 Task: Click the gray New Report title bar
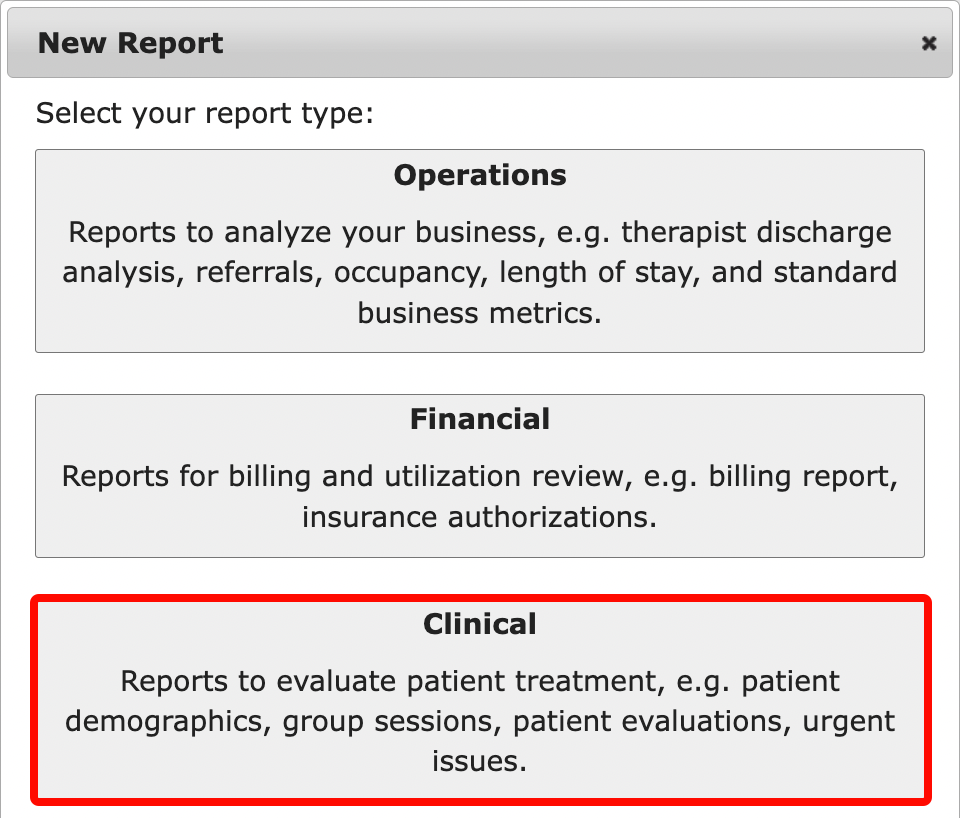pyautogui.click(x=500, y=43)
